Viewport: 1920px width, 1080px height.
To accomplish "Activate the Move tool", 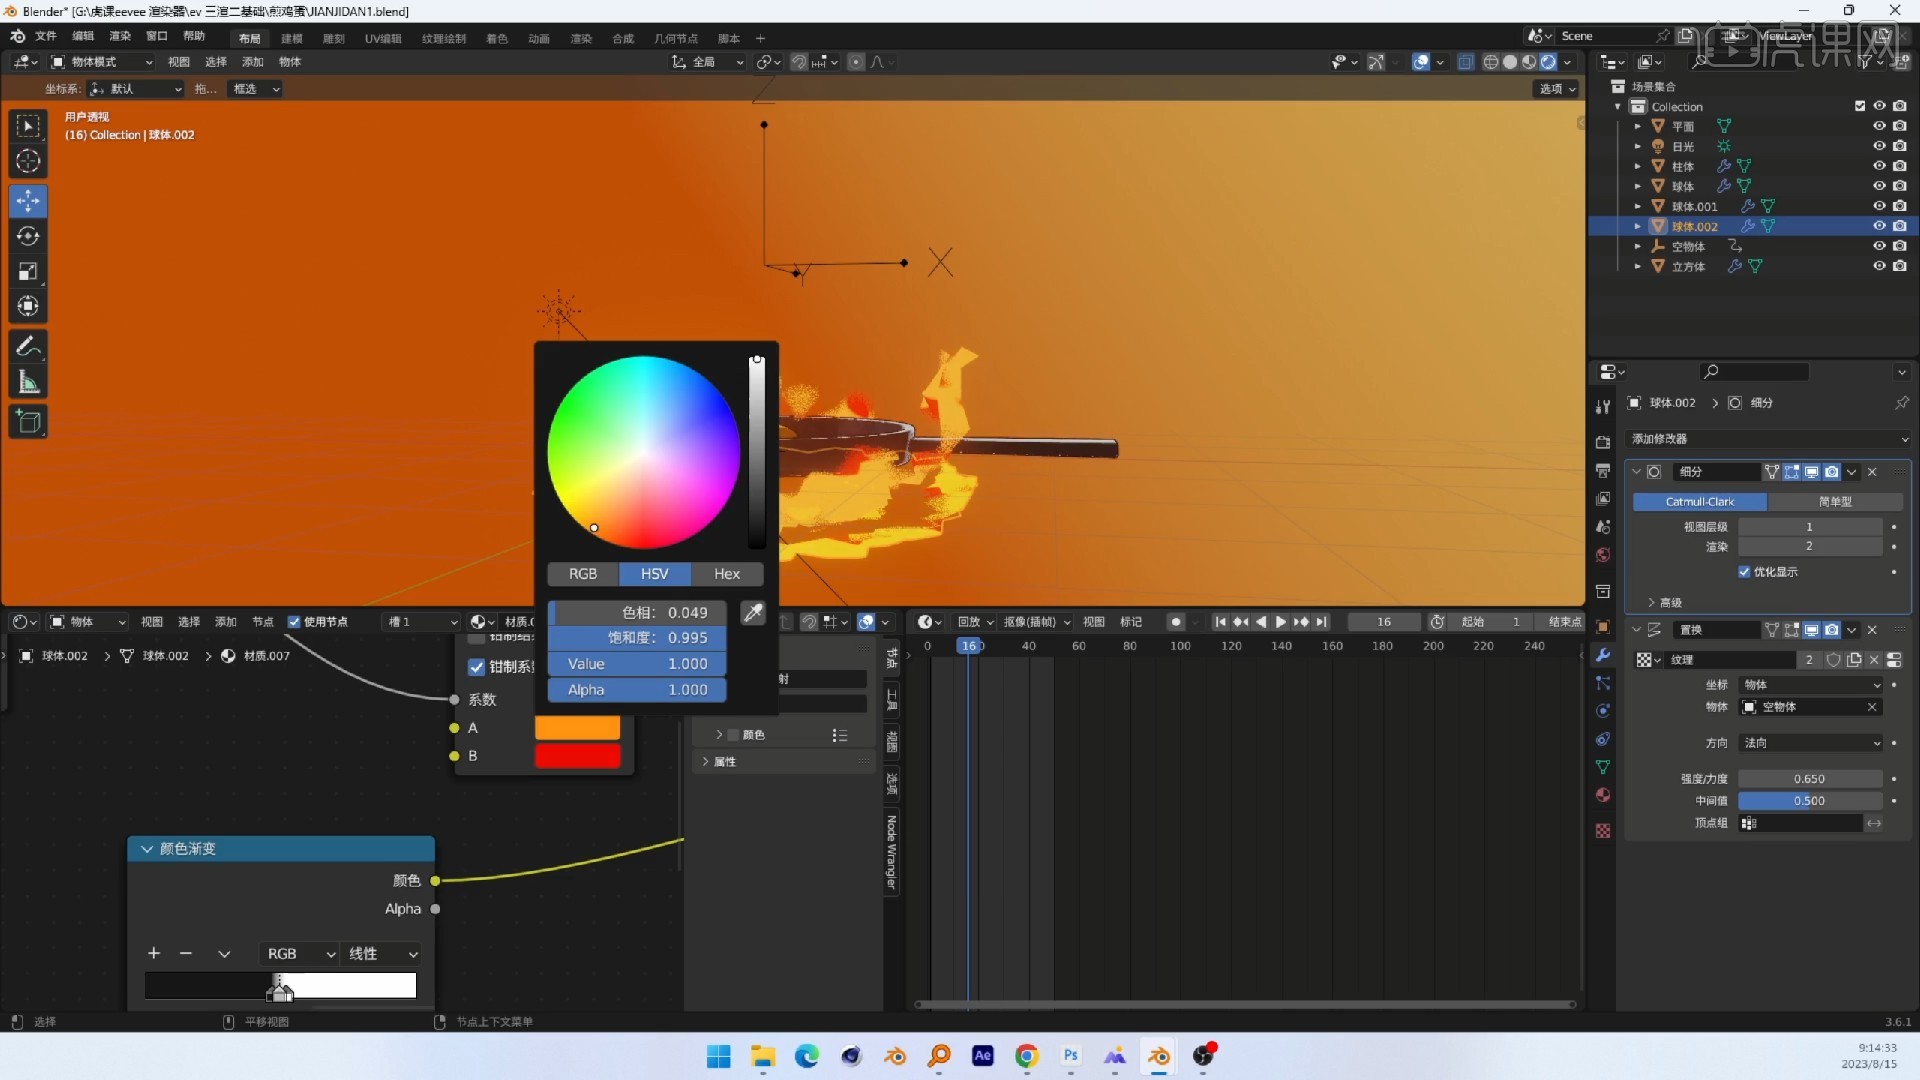I will coord(28,201).
